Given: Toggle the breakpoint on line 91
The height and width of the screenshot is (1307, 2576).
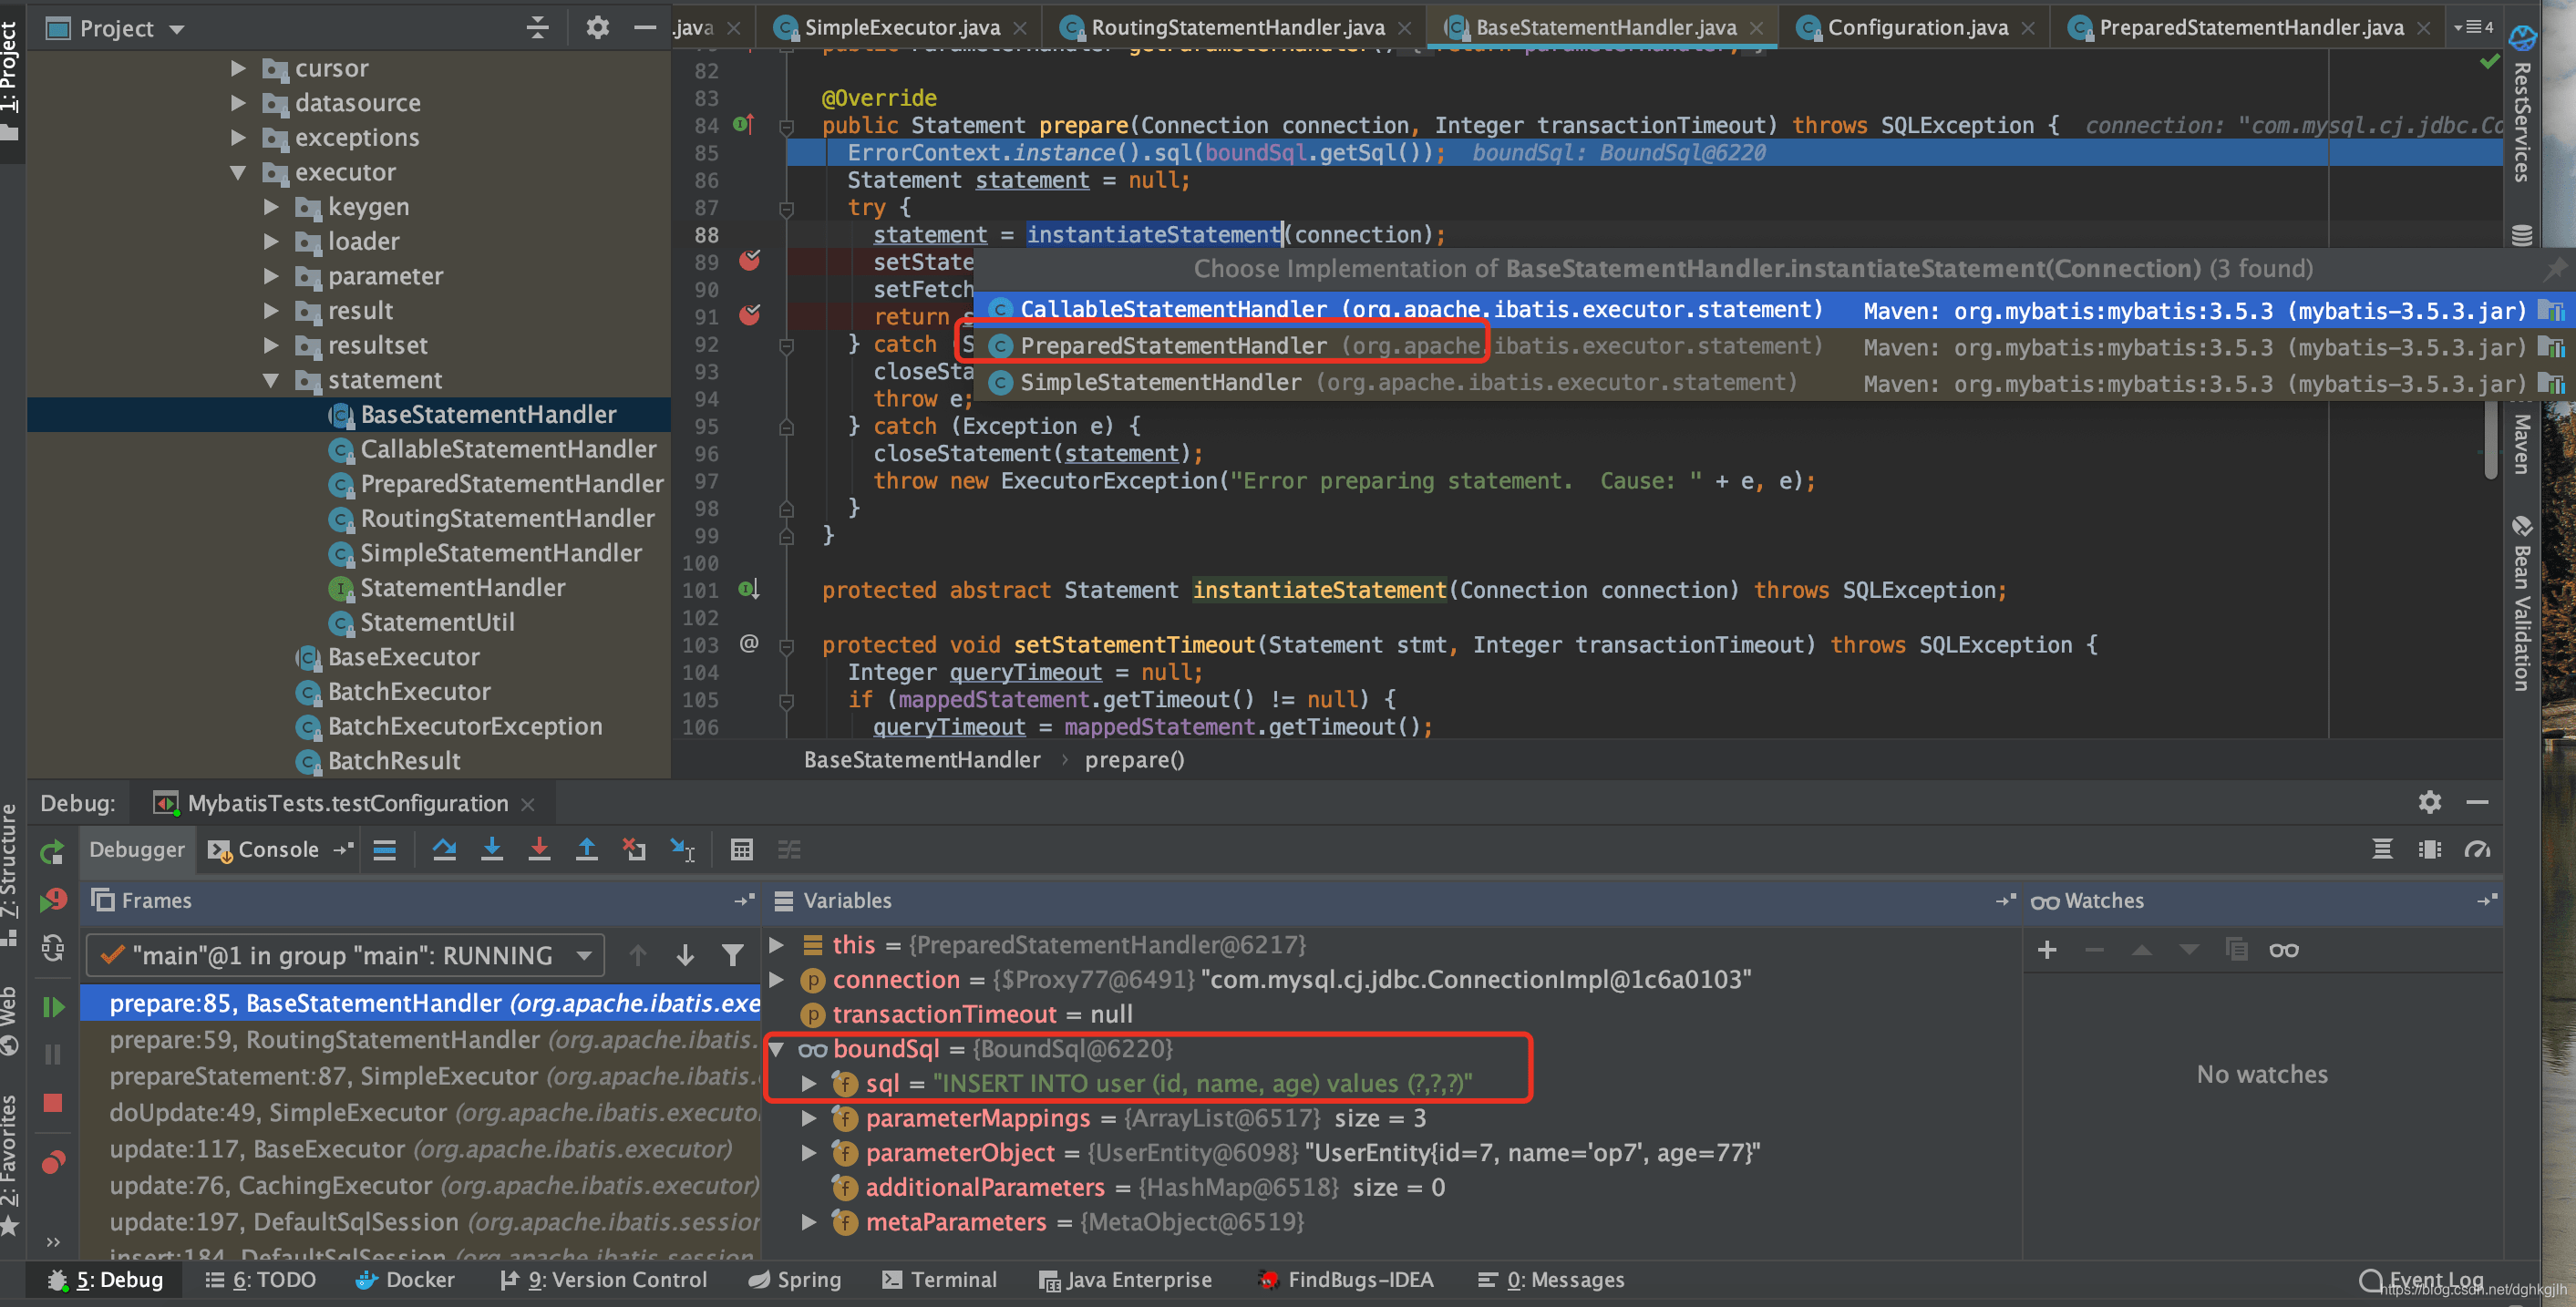Looking at the screenshot, I should 749,315.
